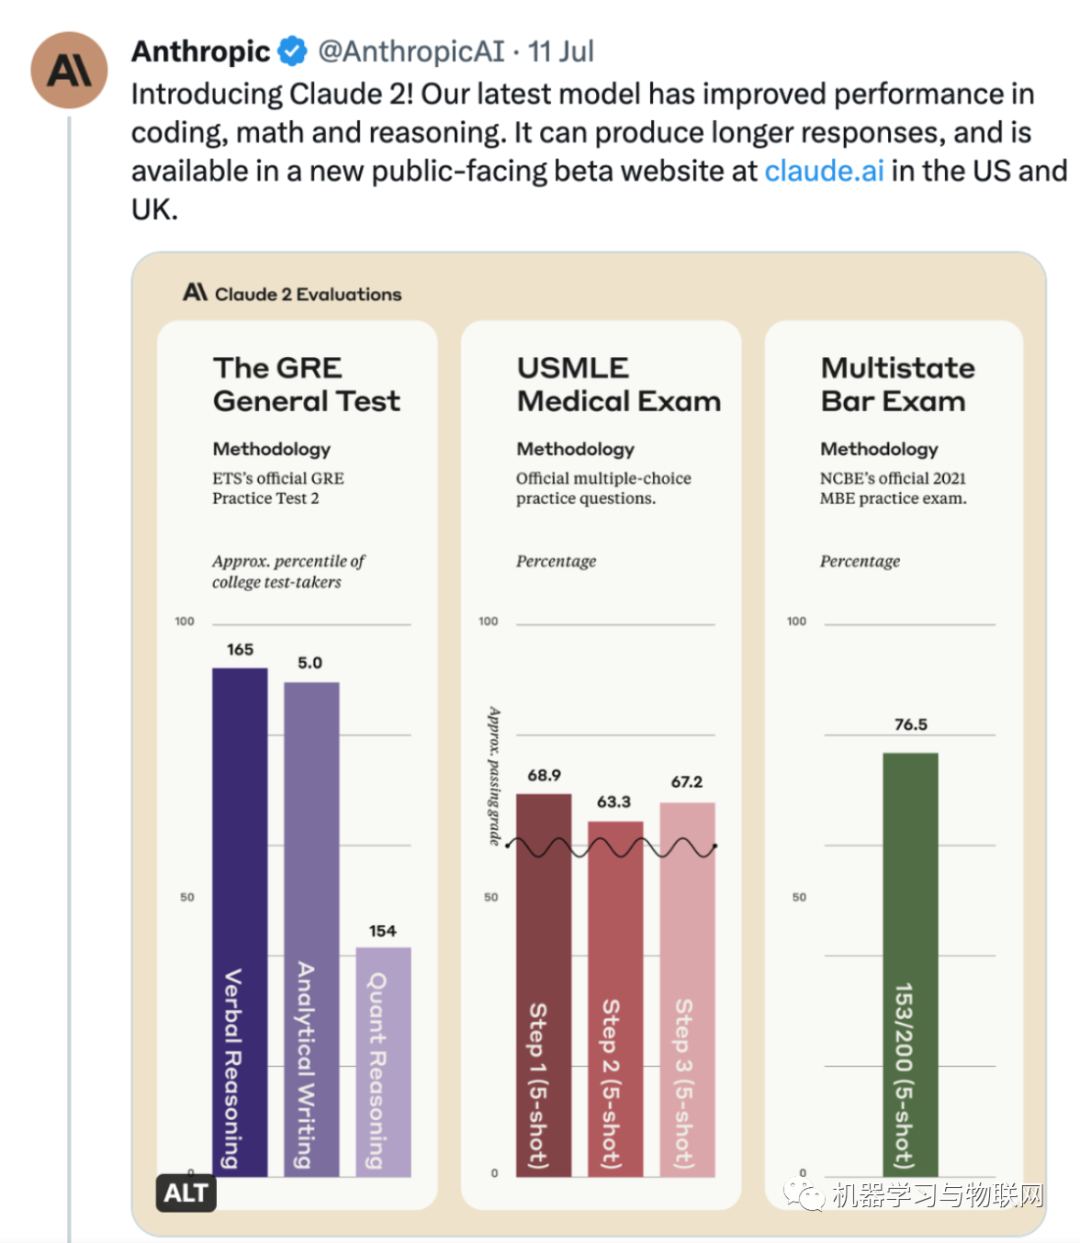Show the image ALT description badge
1080x1243 pixels.
(x=186, y=1192)
